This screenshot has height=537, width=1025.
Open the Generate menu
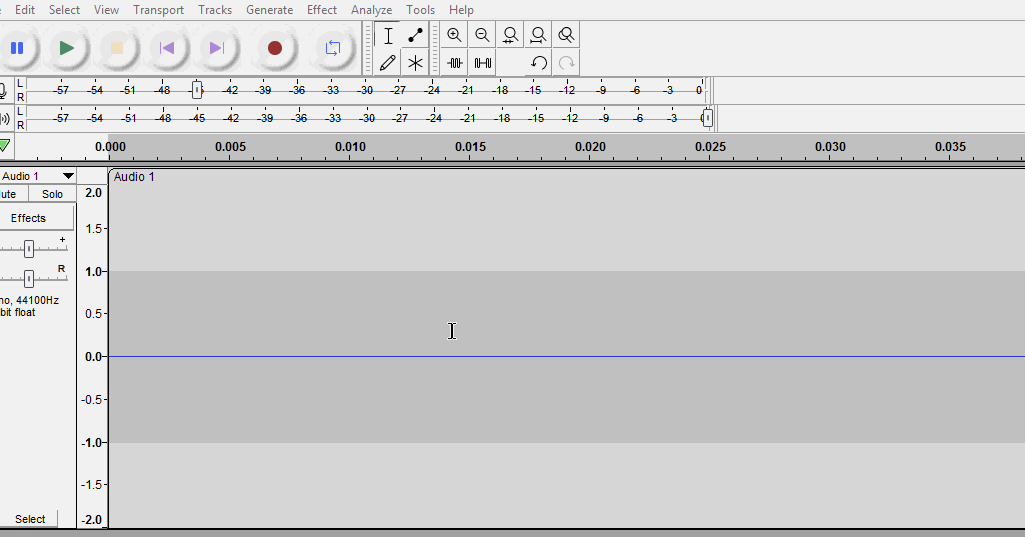click(x=269, y=10)
